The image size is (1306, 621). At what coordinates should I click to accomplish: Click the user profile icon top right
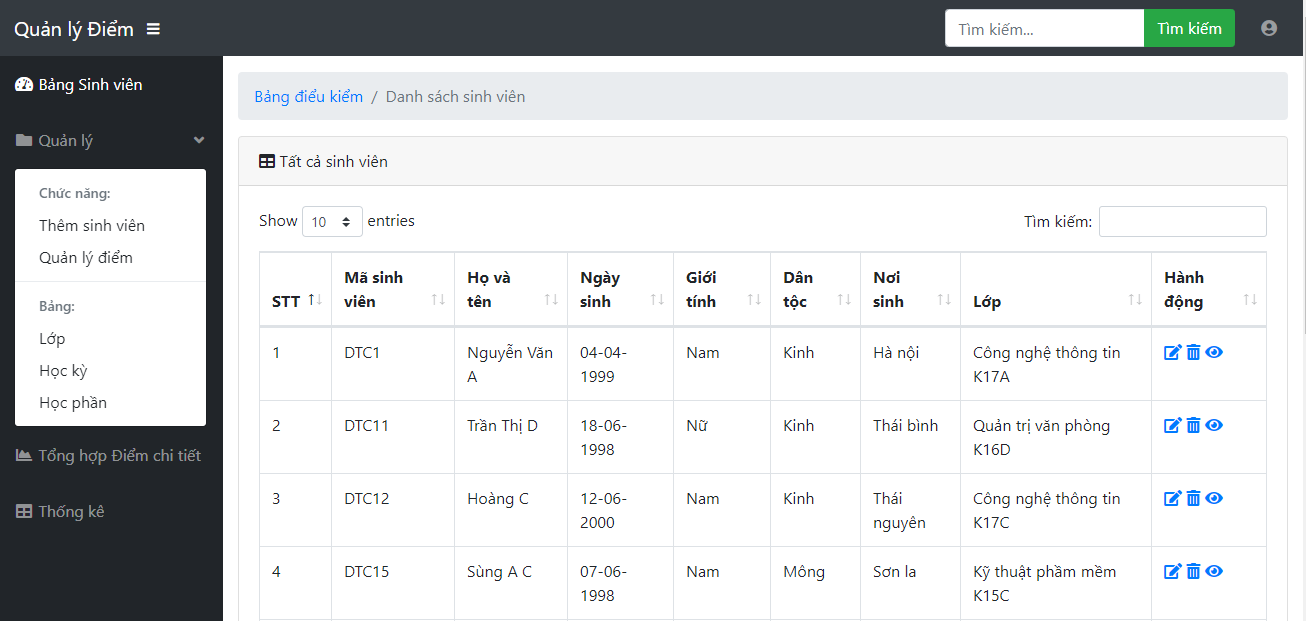pos(1269,28)
